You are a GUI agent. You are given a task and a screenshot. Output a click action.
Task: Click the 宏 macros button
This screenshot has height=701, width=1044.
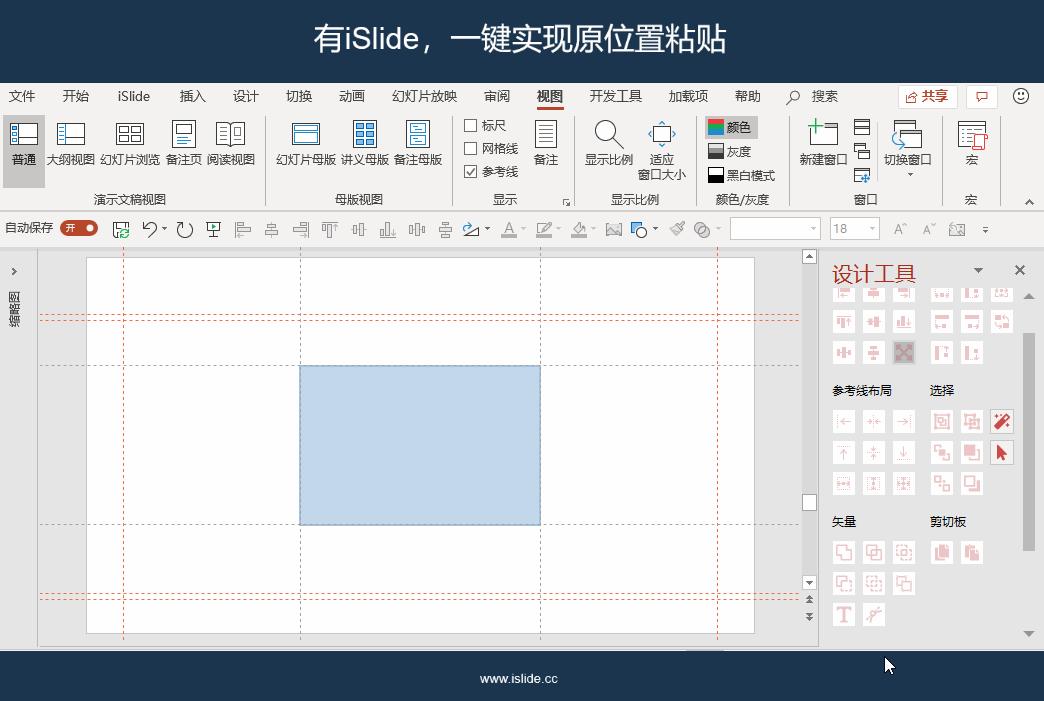click(x=971, y=142)
